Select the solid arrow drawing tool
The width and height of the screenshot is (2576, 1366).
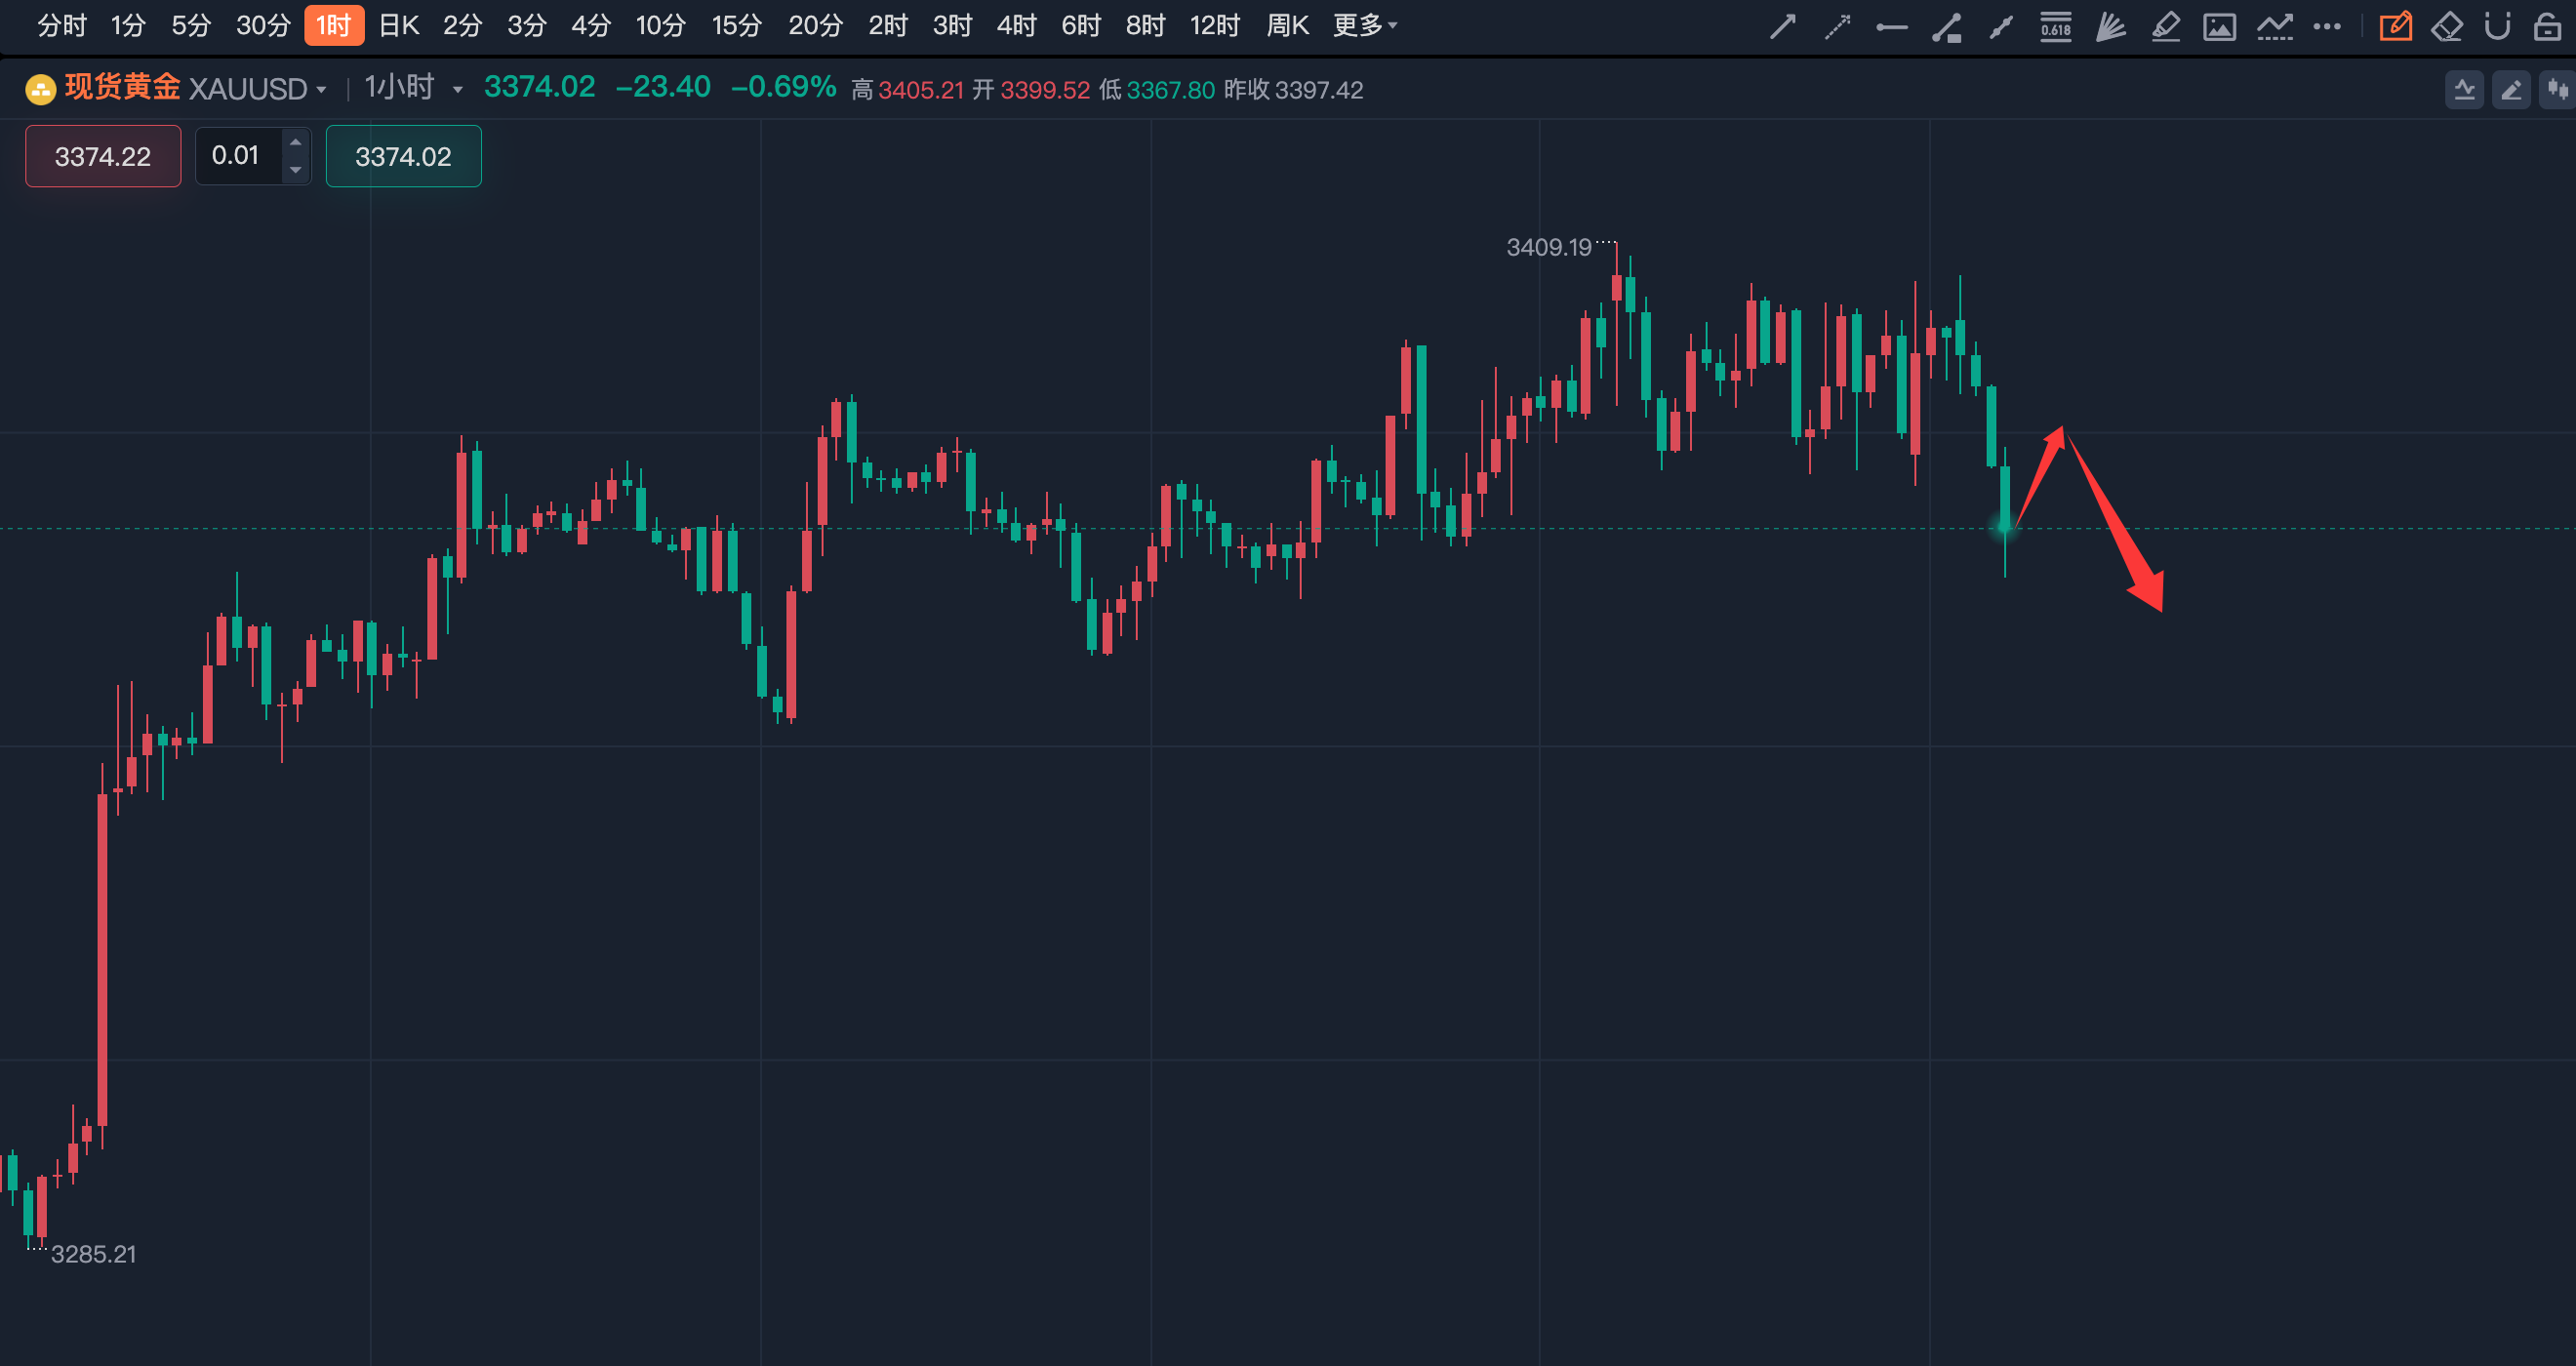1782,26
